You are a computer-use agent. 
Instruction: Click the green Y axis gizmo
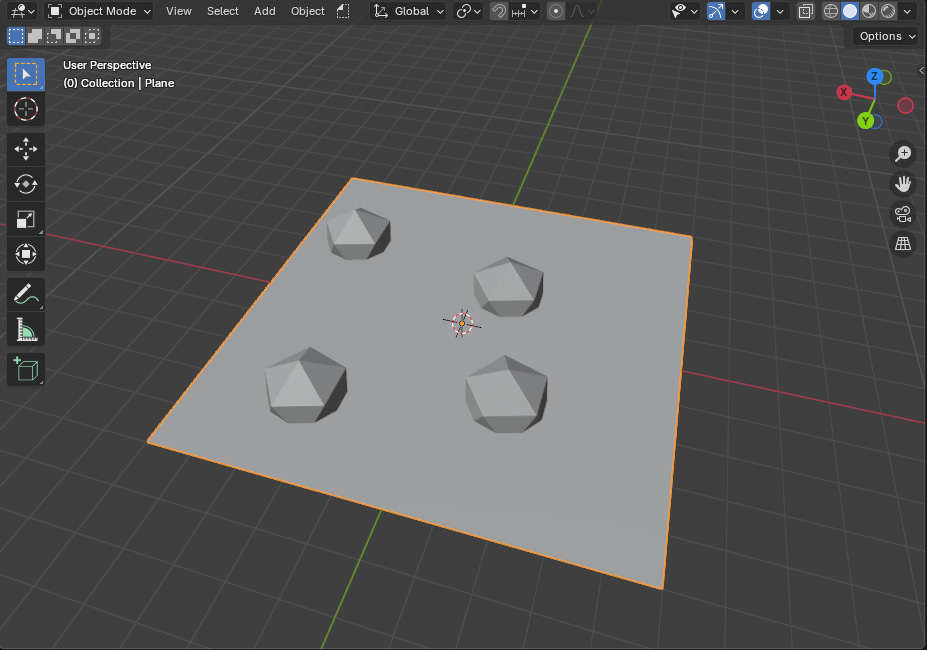click(866, 121)
